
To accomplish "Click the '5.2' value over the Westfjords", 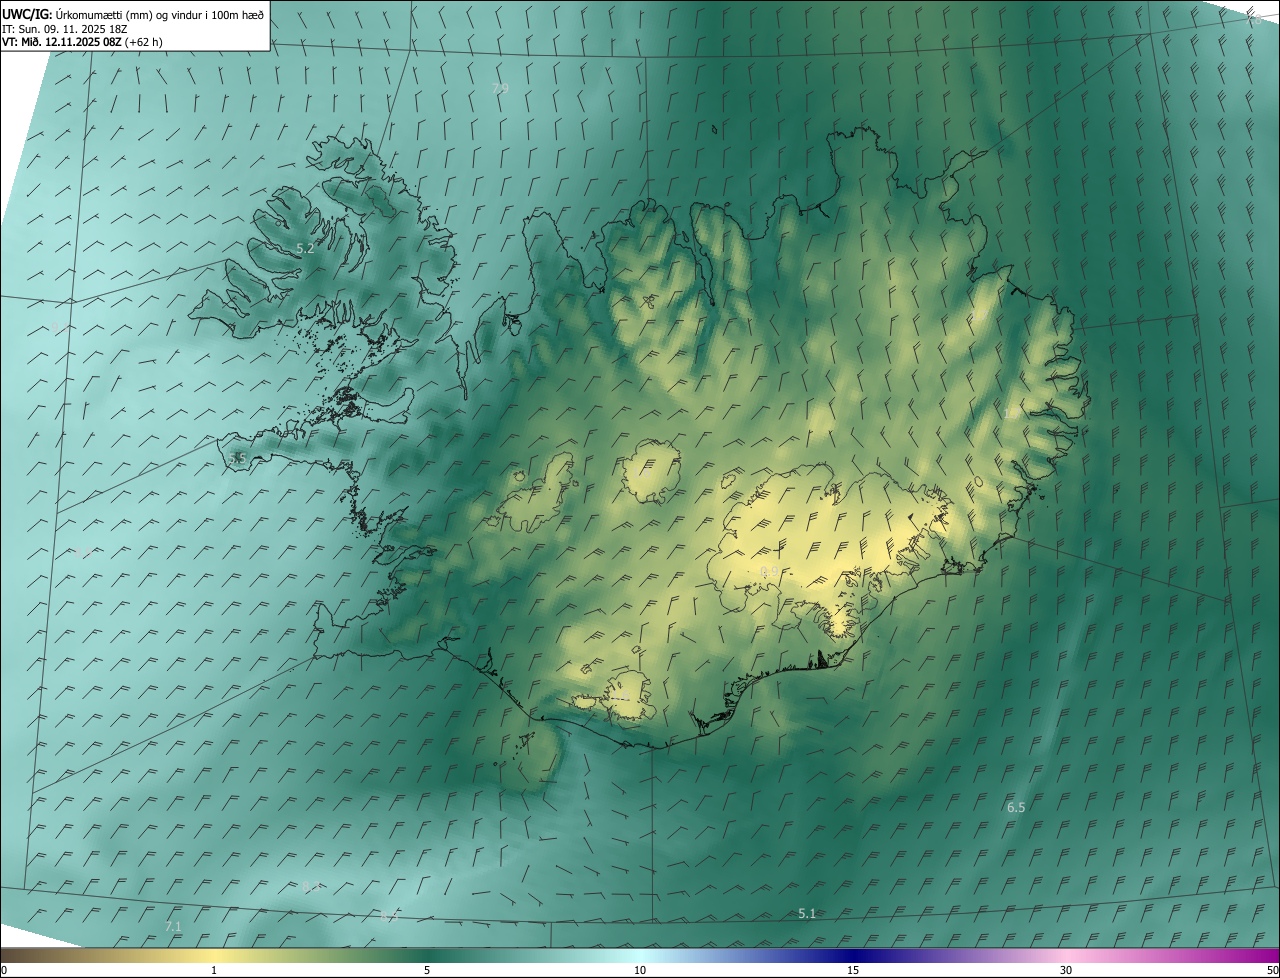I will [x=305, y=248].
